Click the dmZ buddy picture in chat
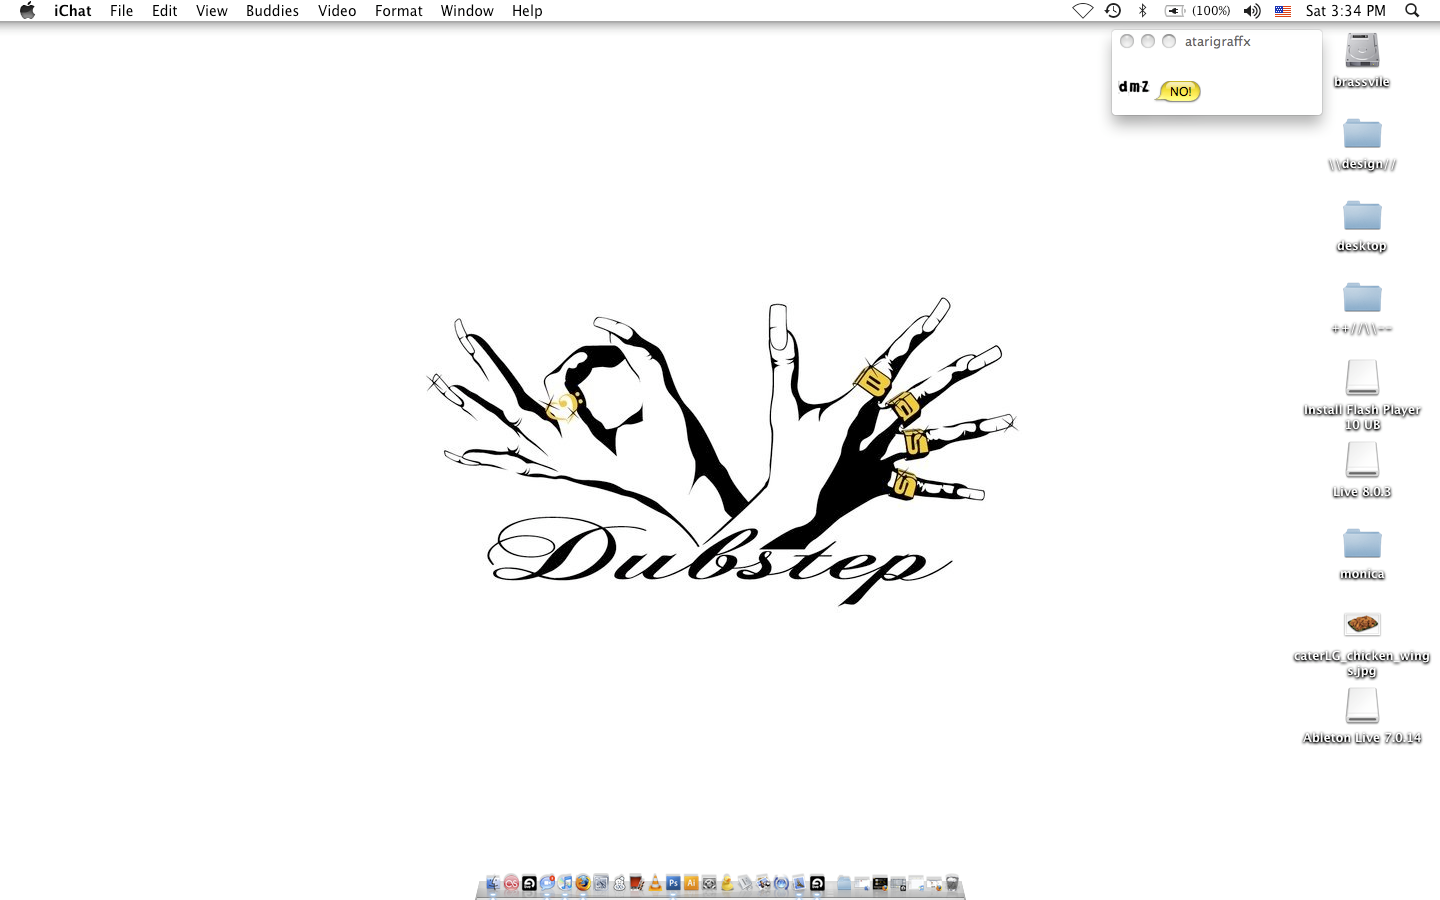This screenshot has height=900, width=1440. [x=1133, y=87]
